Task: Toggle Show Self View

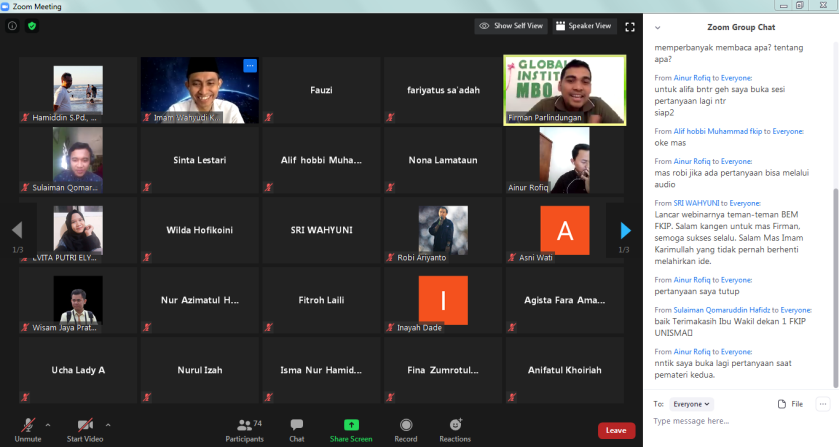Action: tap(511, 26)
